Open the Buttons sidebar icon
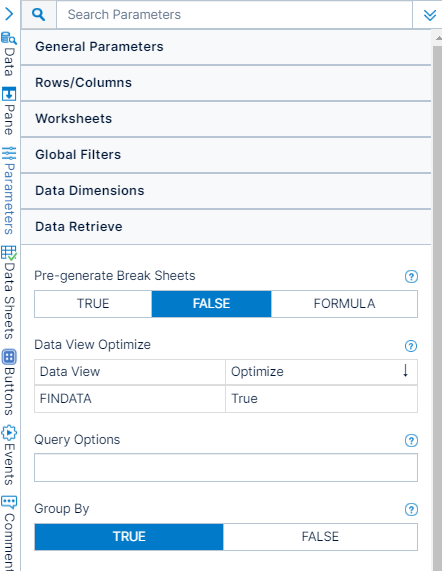Viewport: 442px width, 571px height. [9, 357]
